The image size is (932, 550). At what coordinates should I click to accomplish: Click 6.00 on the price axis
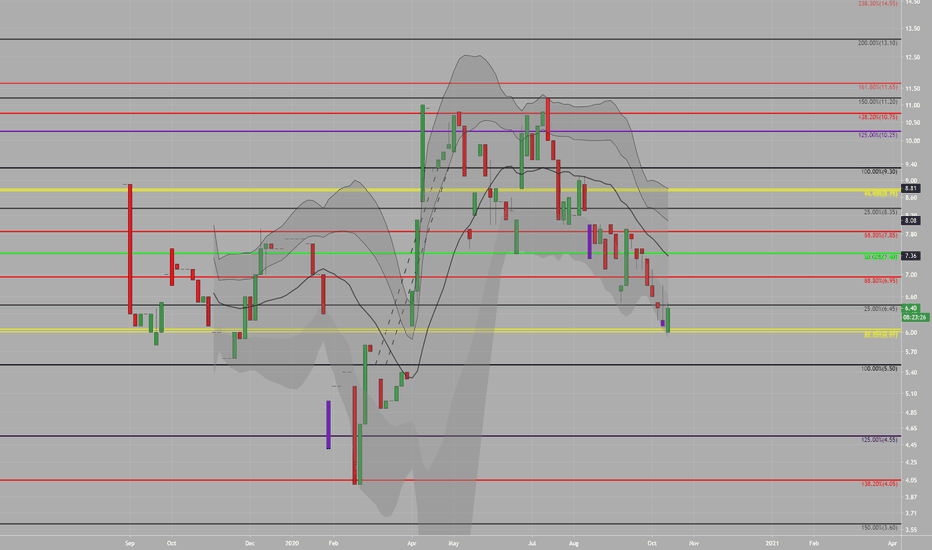tap(911, 332)
